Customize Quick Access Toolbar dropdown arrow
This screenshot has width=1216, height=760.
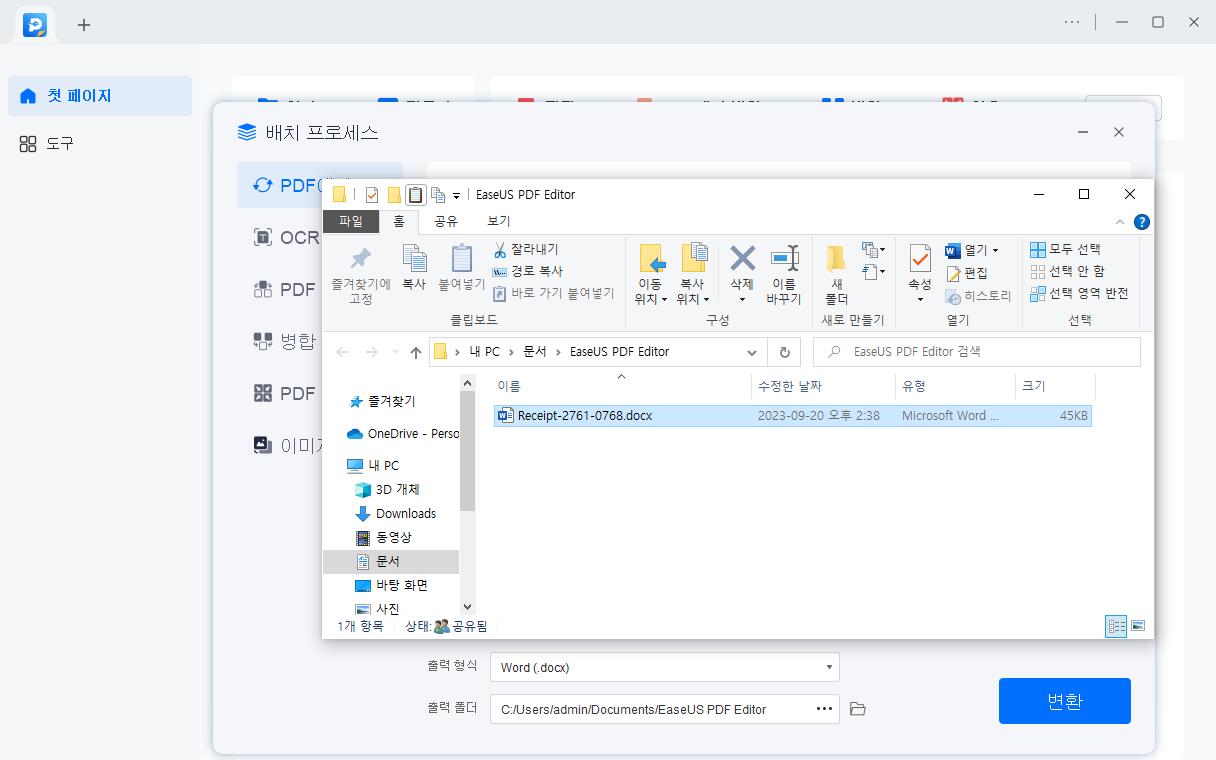pos(457,196)
